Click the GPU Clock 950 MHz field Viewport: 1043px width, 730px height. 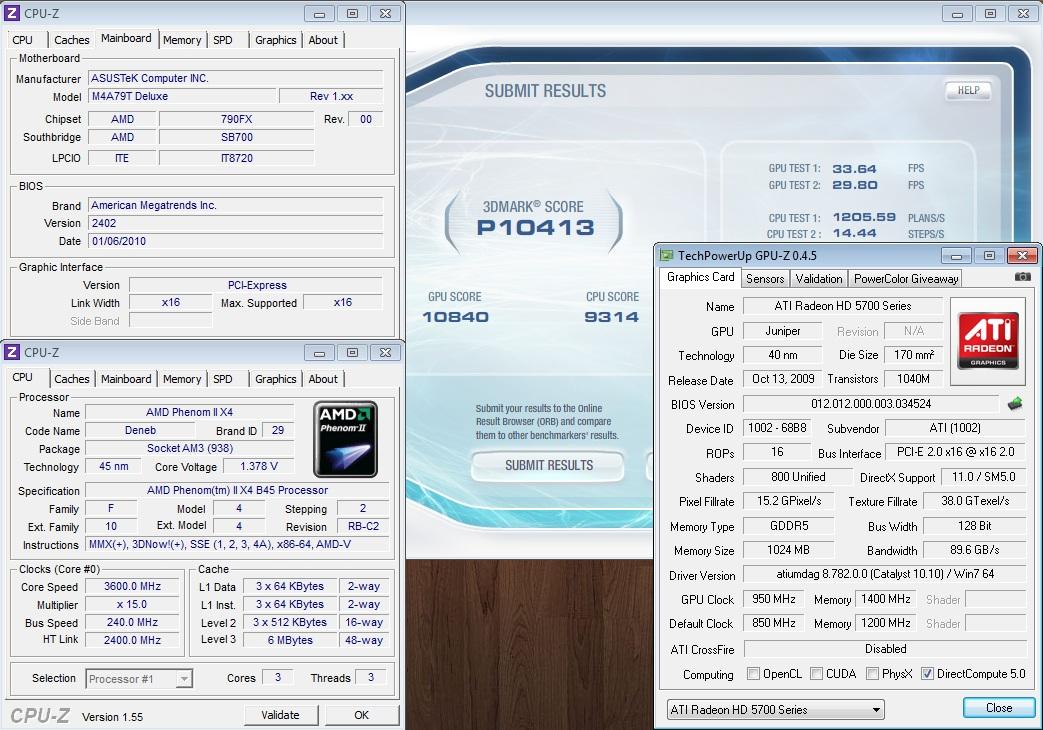pyautogui.click(x=774, y=599)
